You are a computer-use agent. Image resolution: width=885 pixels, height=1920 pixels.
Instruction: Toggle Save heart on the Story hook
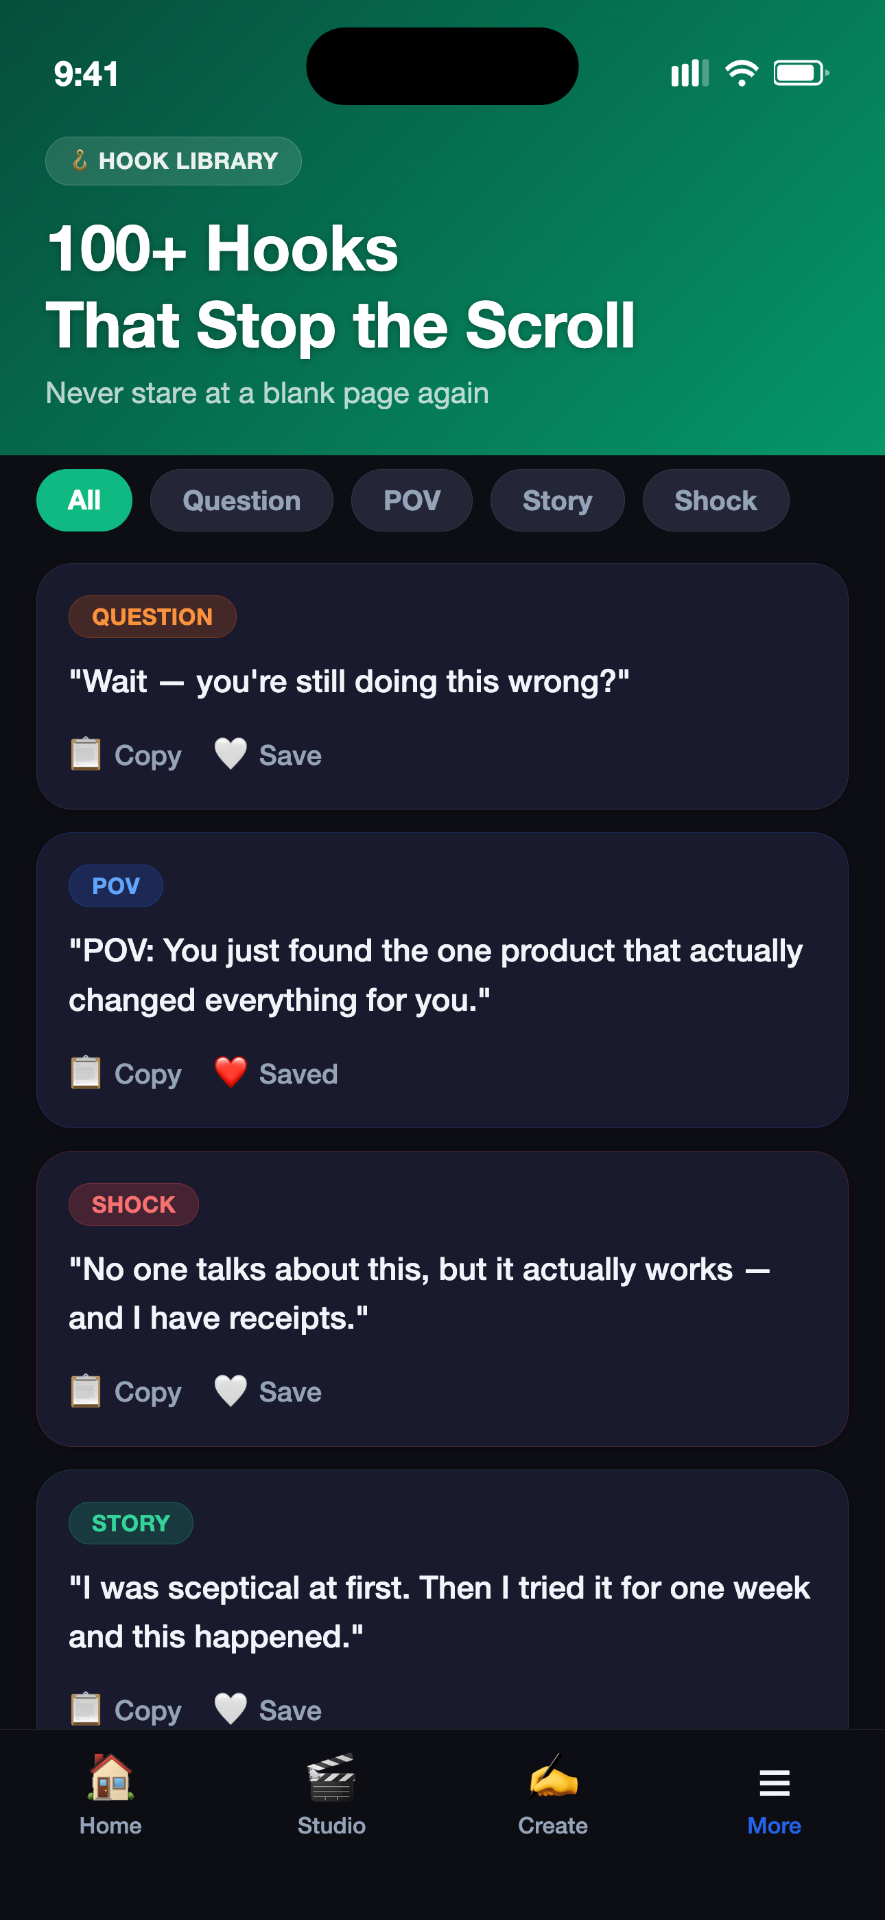(x=231, y=1709)
